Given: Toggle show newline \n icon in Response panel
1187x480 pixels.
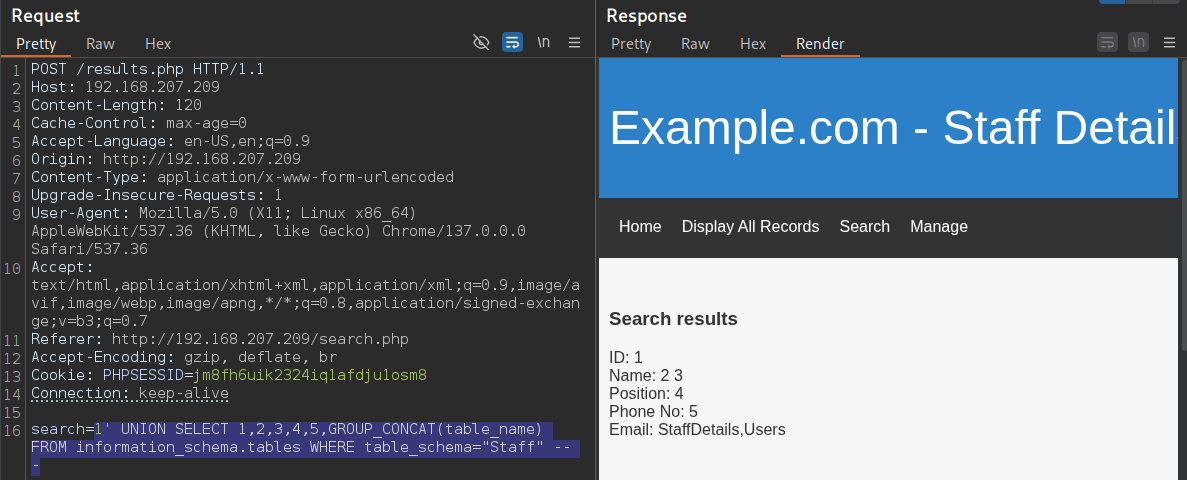Looking at the screenshot, I should tap(1139, 42).
